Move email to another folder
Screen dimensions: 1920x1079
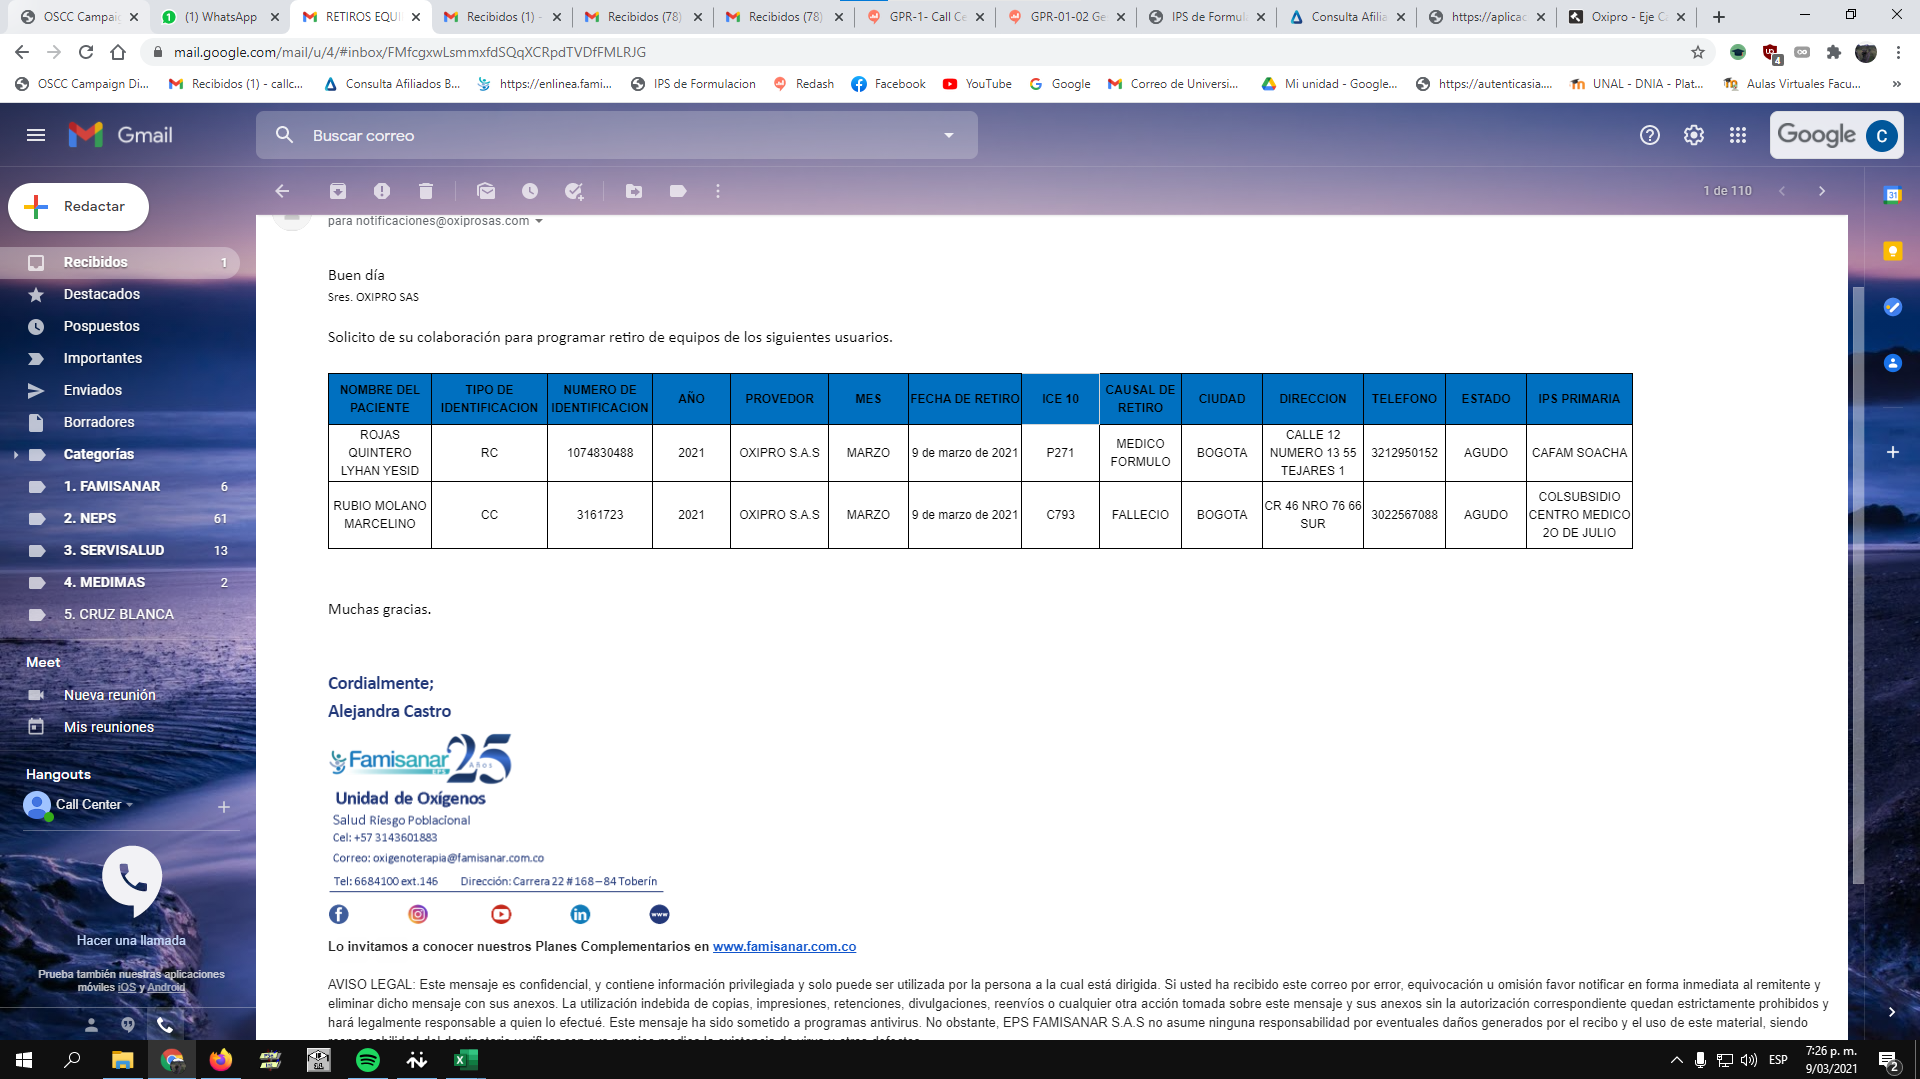point(634,191)
